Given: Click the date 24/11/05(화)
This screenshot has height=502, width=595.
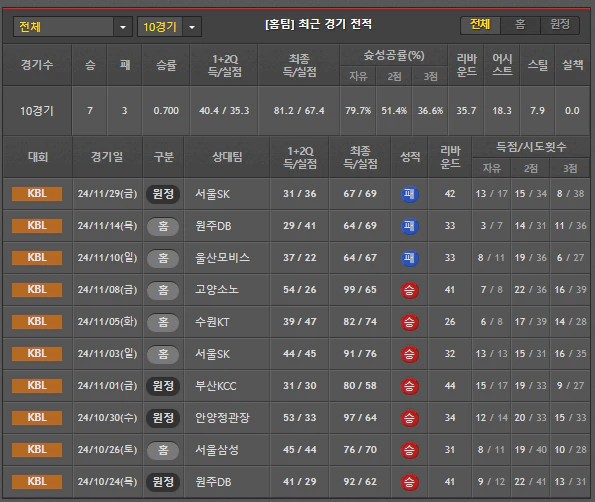Looking at the screenshot, I should 107,322.
